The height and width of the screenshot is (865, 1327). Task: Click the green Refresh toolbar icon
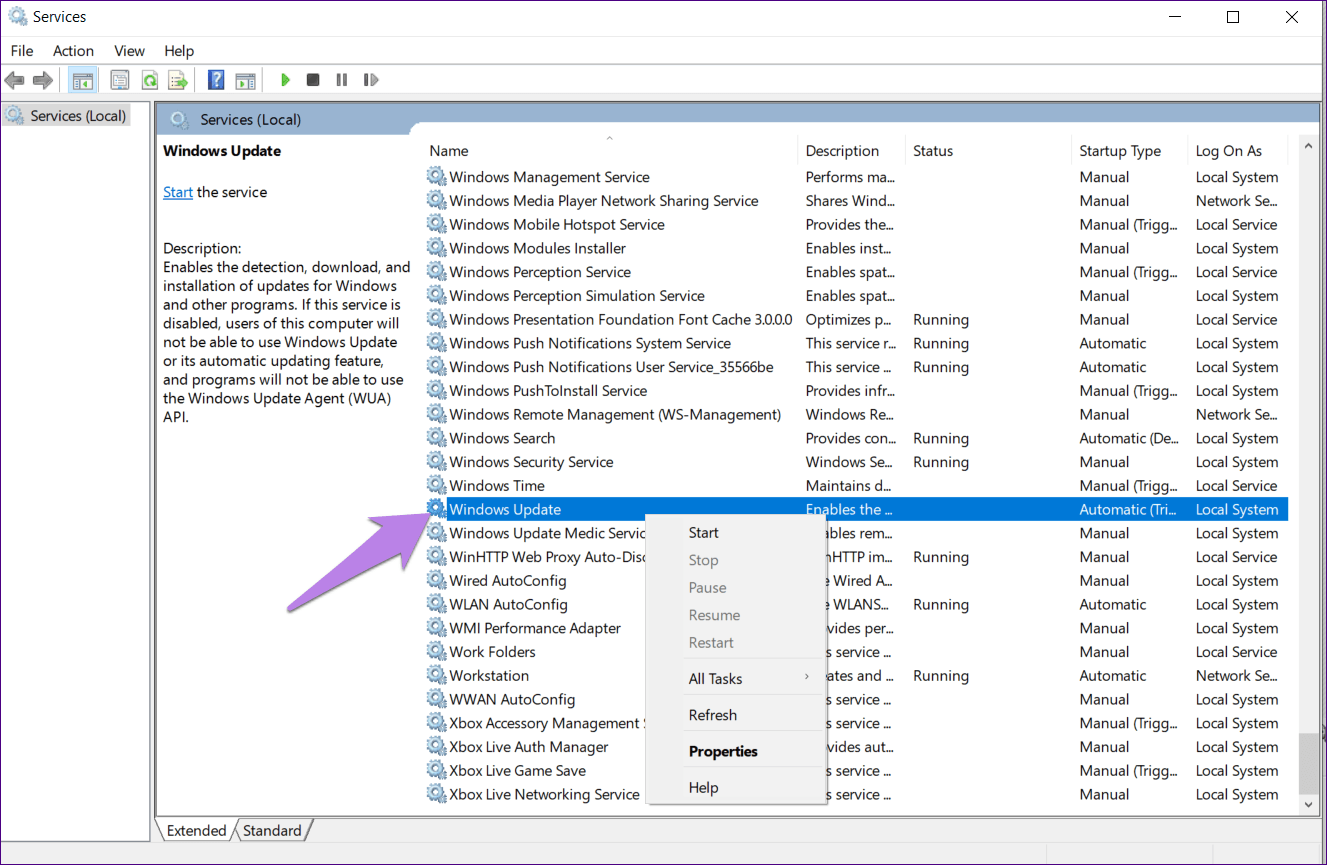pos(149,80)
